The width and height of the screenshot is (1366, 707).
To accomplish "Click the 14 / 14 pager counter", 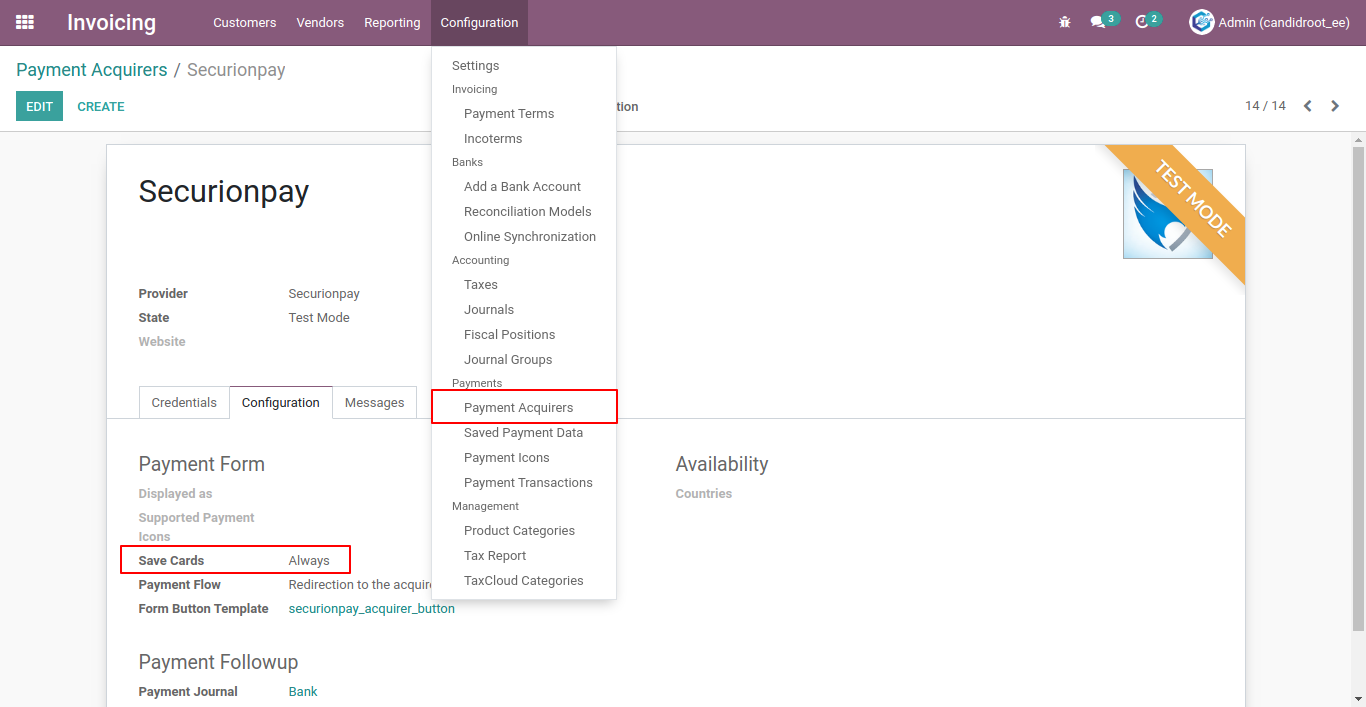I will click(x=1265, y=106).
